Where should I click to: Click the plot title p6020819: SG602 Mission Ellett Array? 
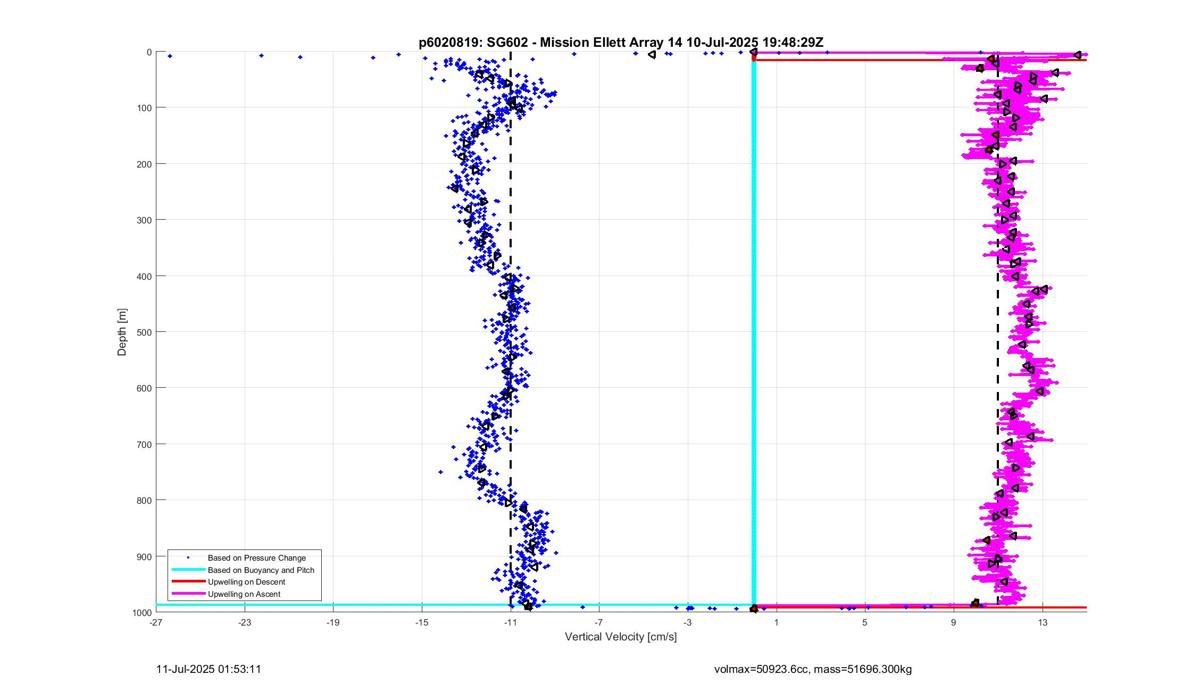(x=621, y=42)
